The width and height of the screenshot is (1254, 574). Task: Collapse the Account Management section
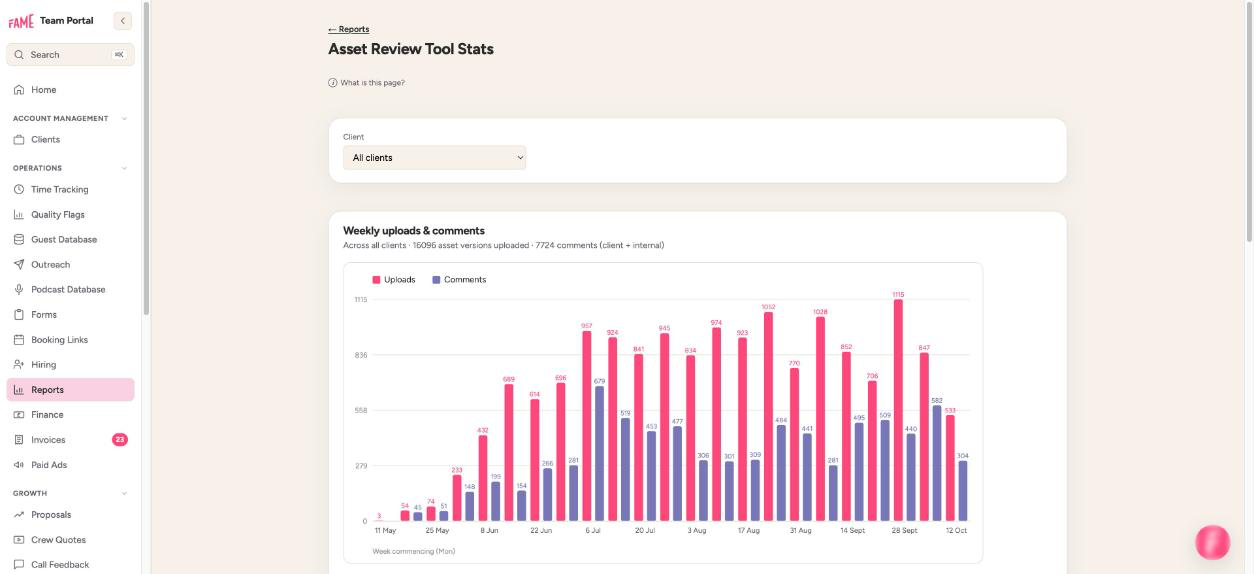point(124,119)
